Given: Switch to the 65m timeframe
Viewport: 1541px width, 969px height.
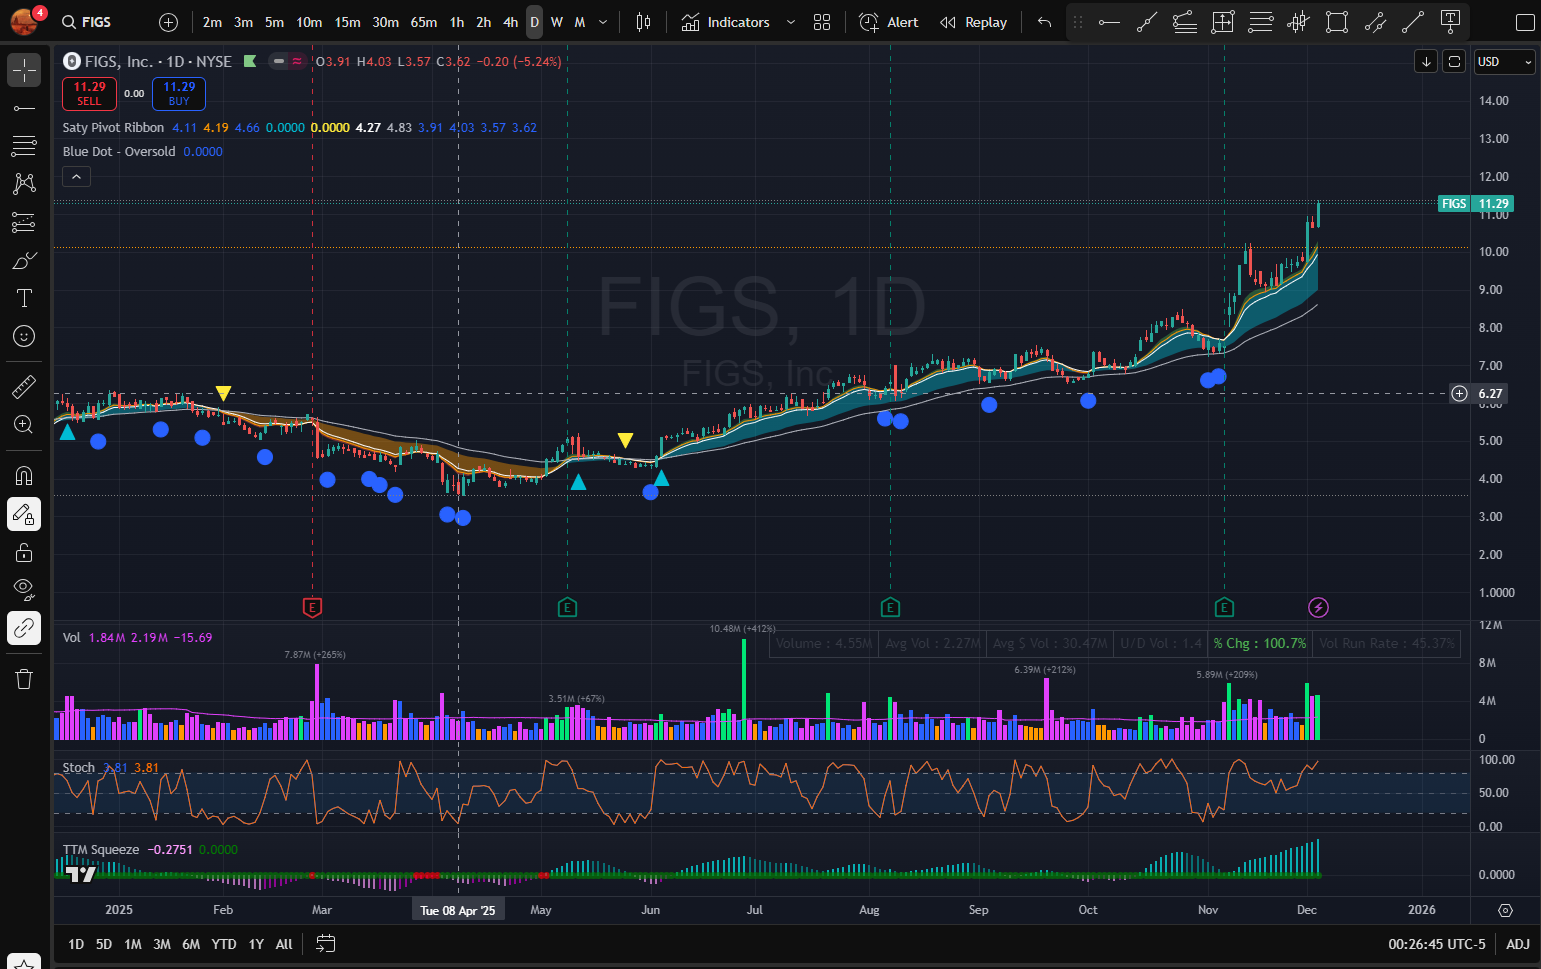Looking at the screenshot, I should click(423, 22).
